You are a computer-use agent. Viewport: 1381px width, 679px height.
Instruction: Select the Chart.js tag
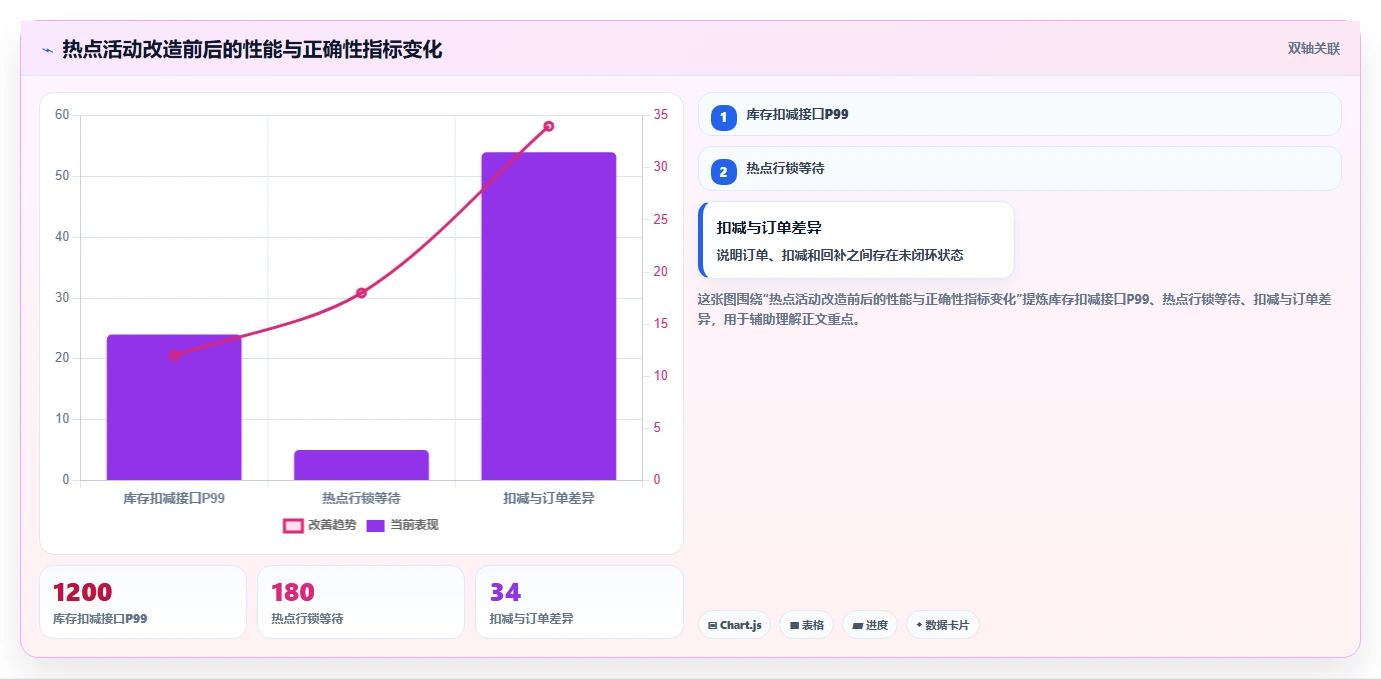[734, 625]
